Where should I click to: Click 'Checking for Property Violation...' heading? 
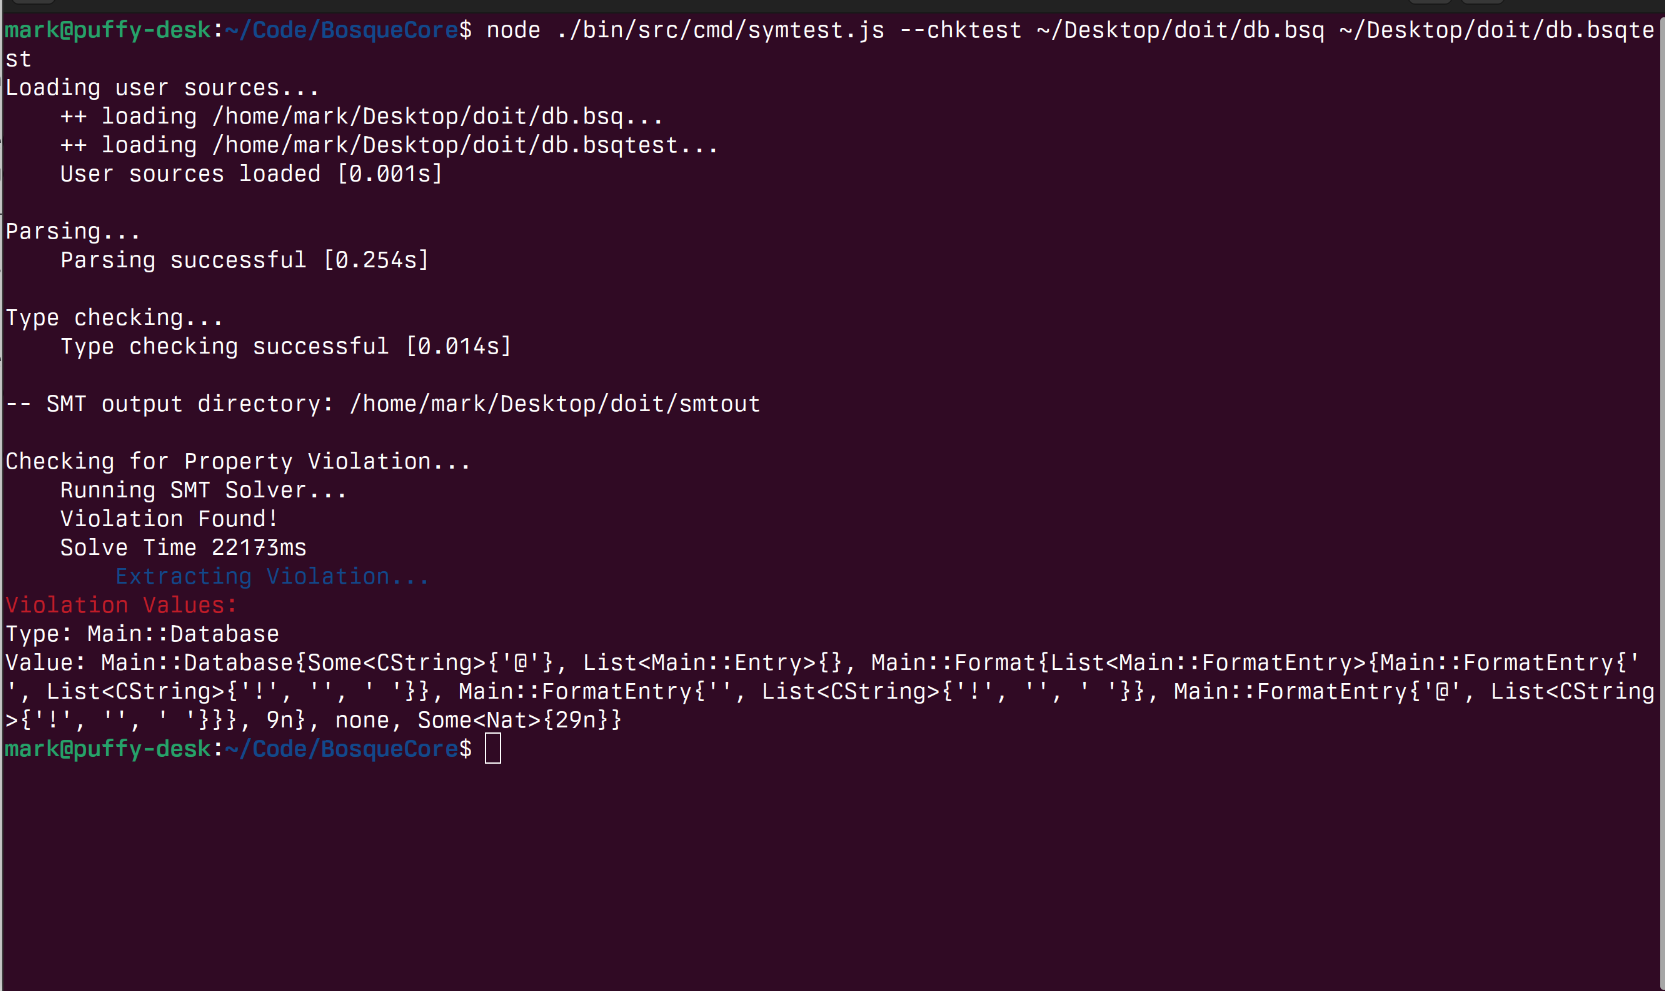[x=237, y=462]
